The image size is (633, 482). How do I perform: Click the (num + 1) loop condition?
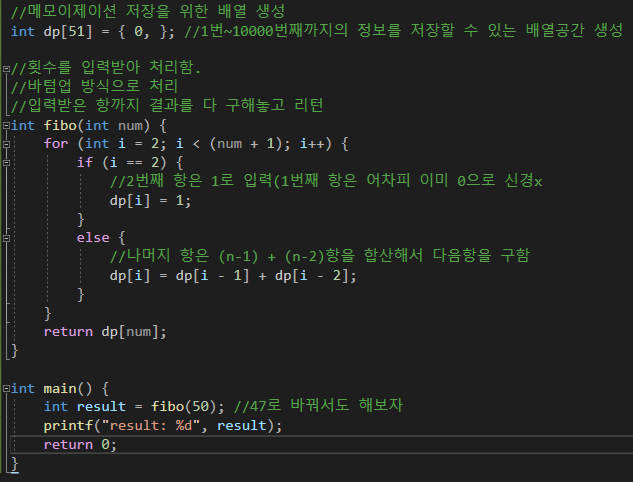(x=245, y=144)
